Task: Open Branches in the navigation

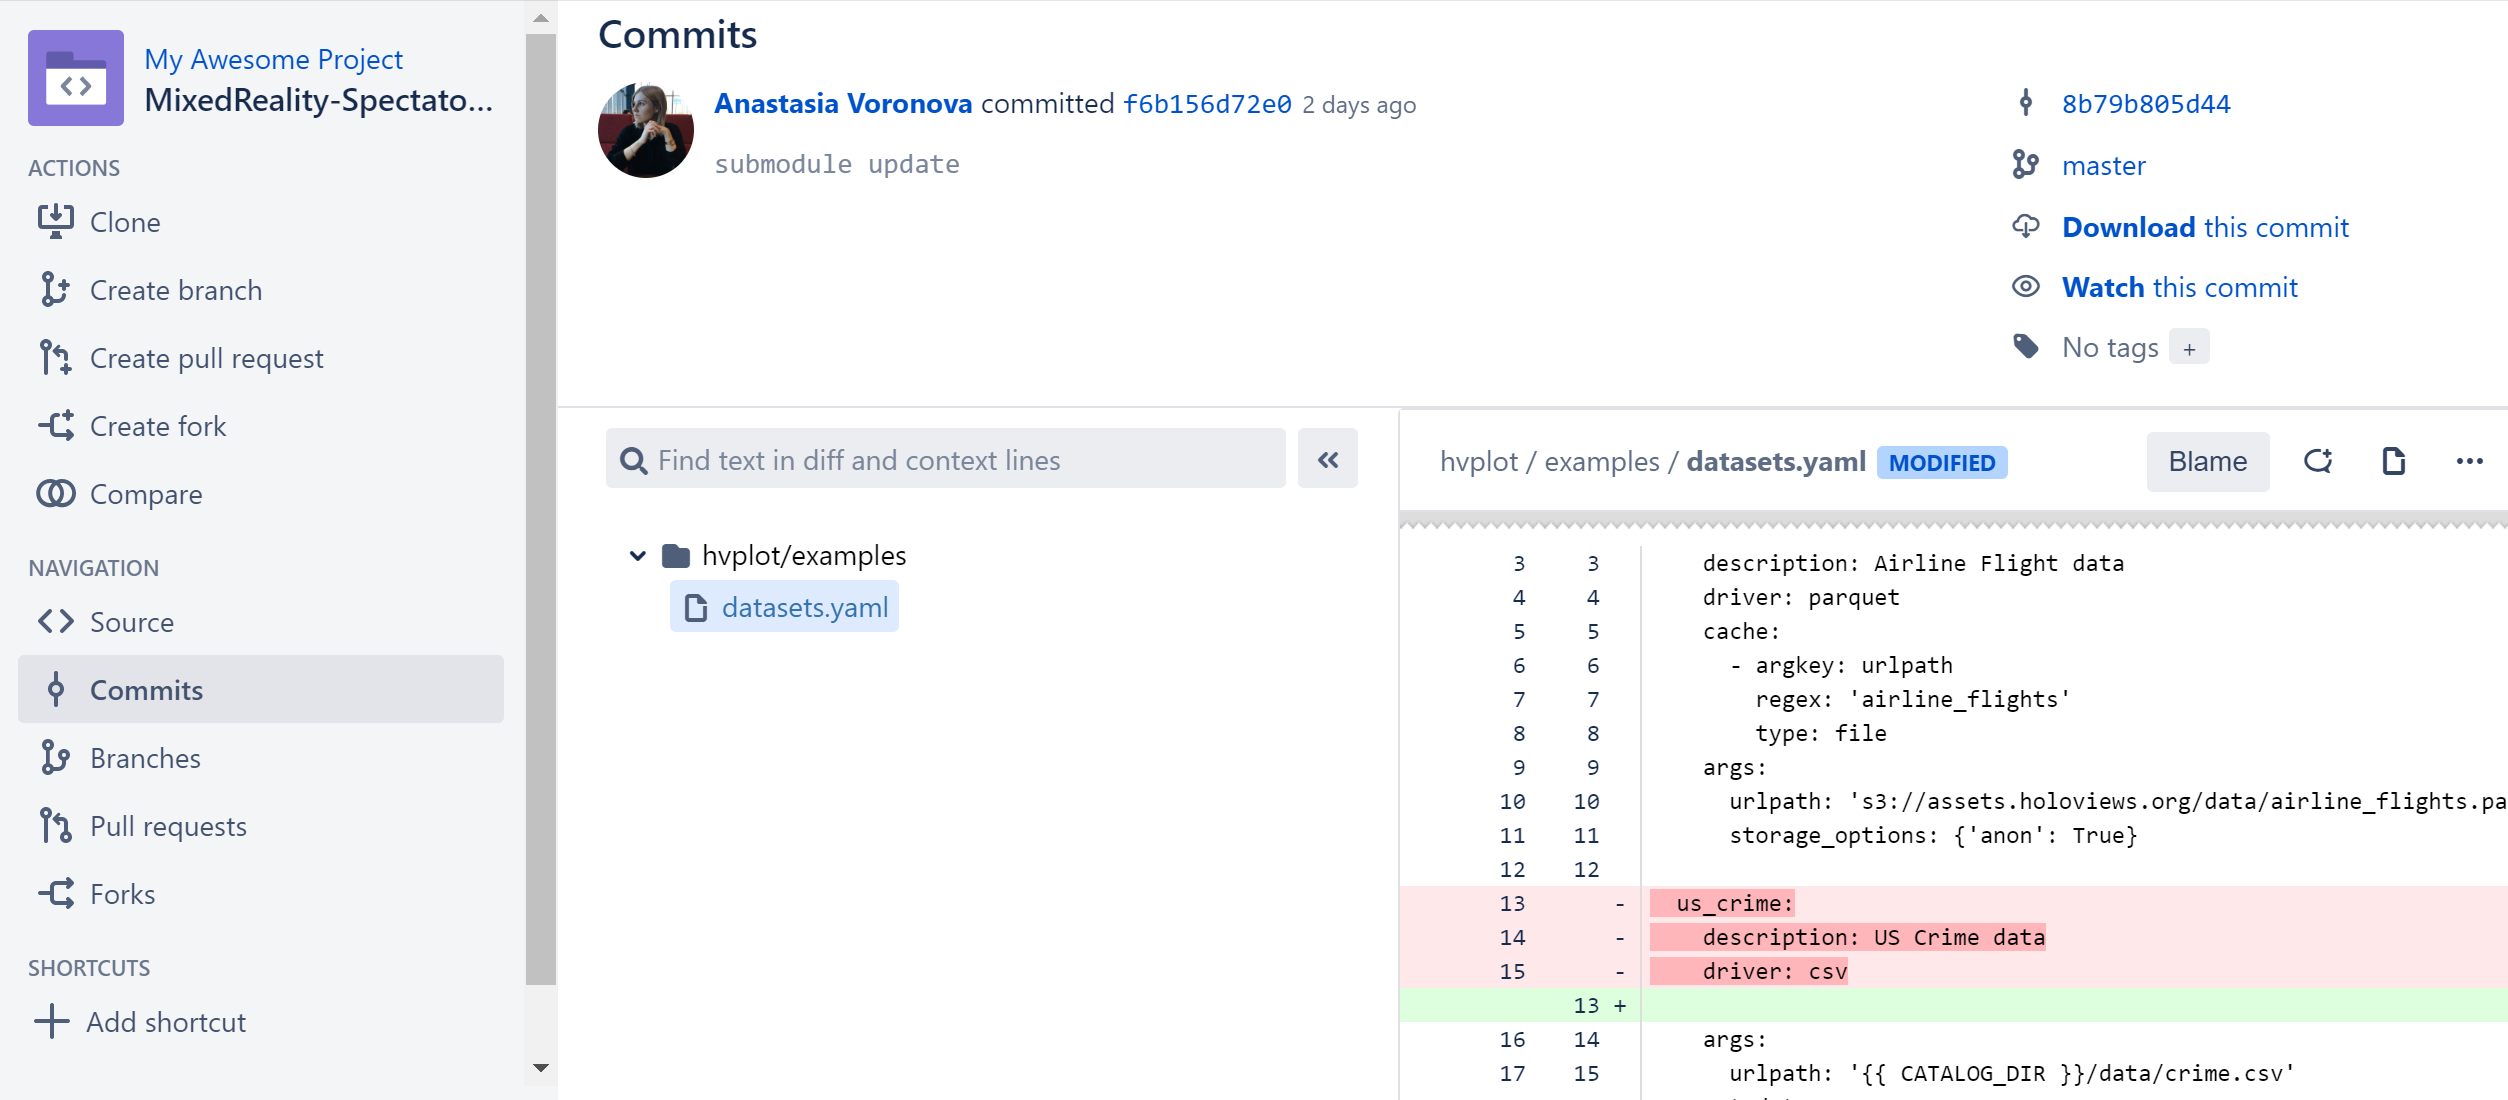Action: 145,758
